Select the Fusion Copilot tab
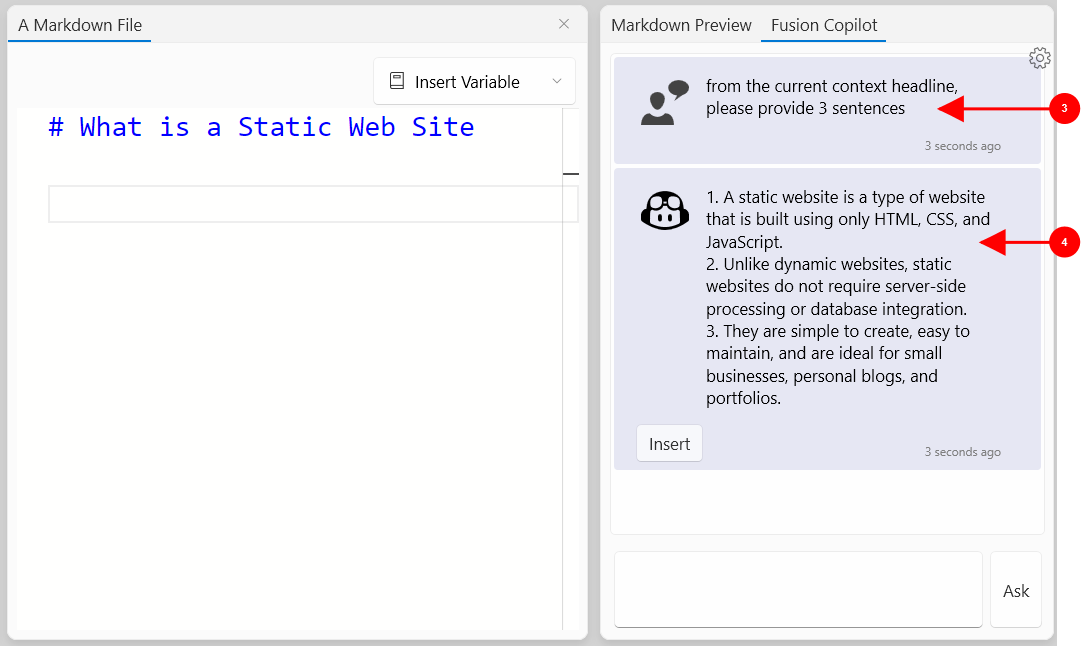The image size is (1084, 646). (x=823, y=25)
